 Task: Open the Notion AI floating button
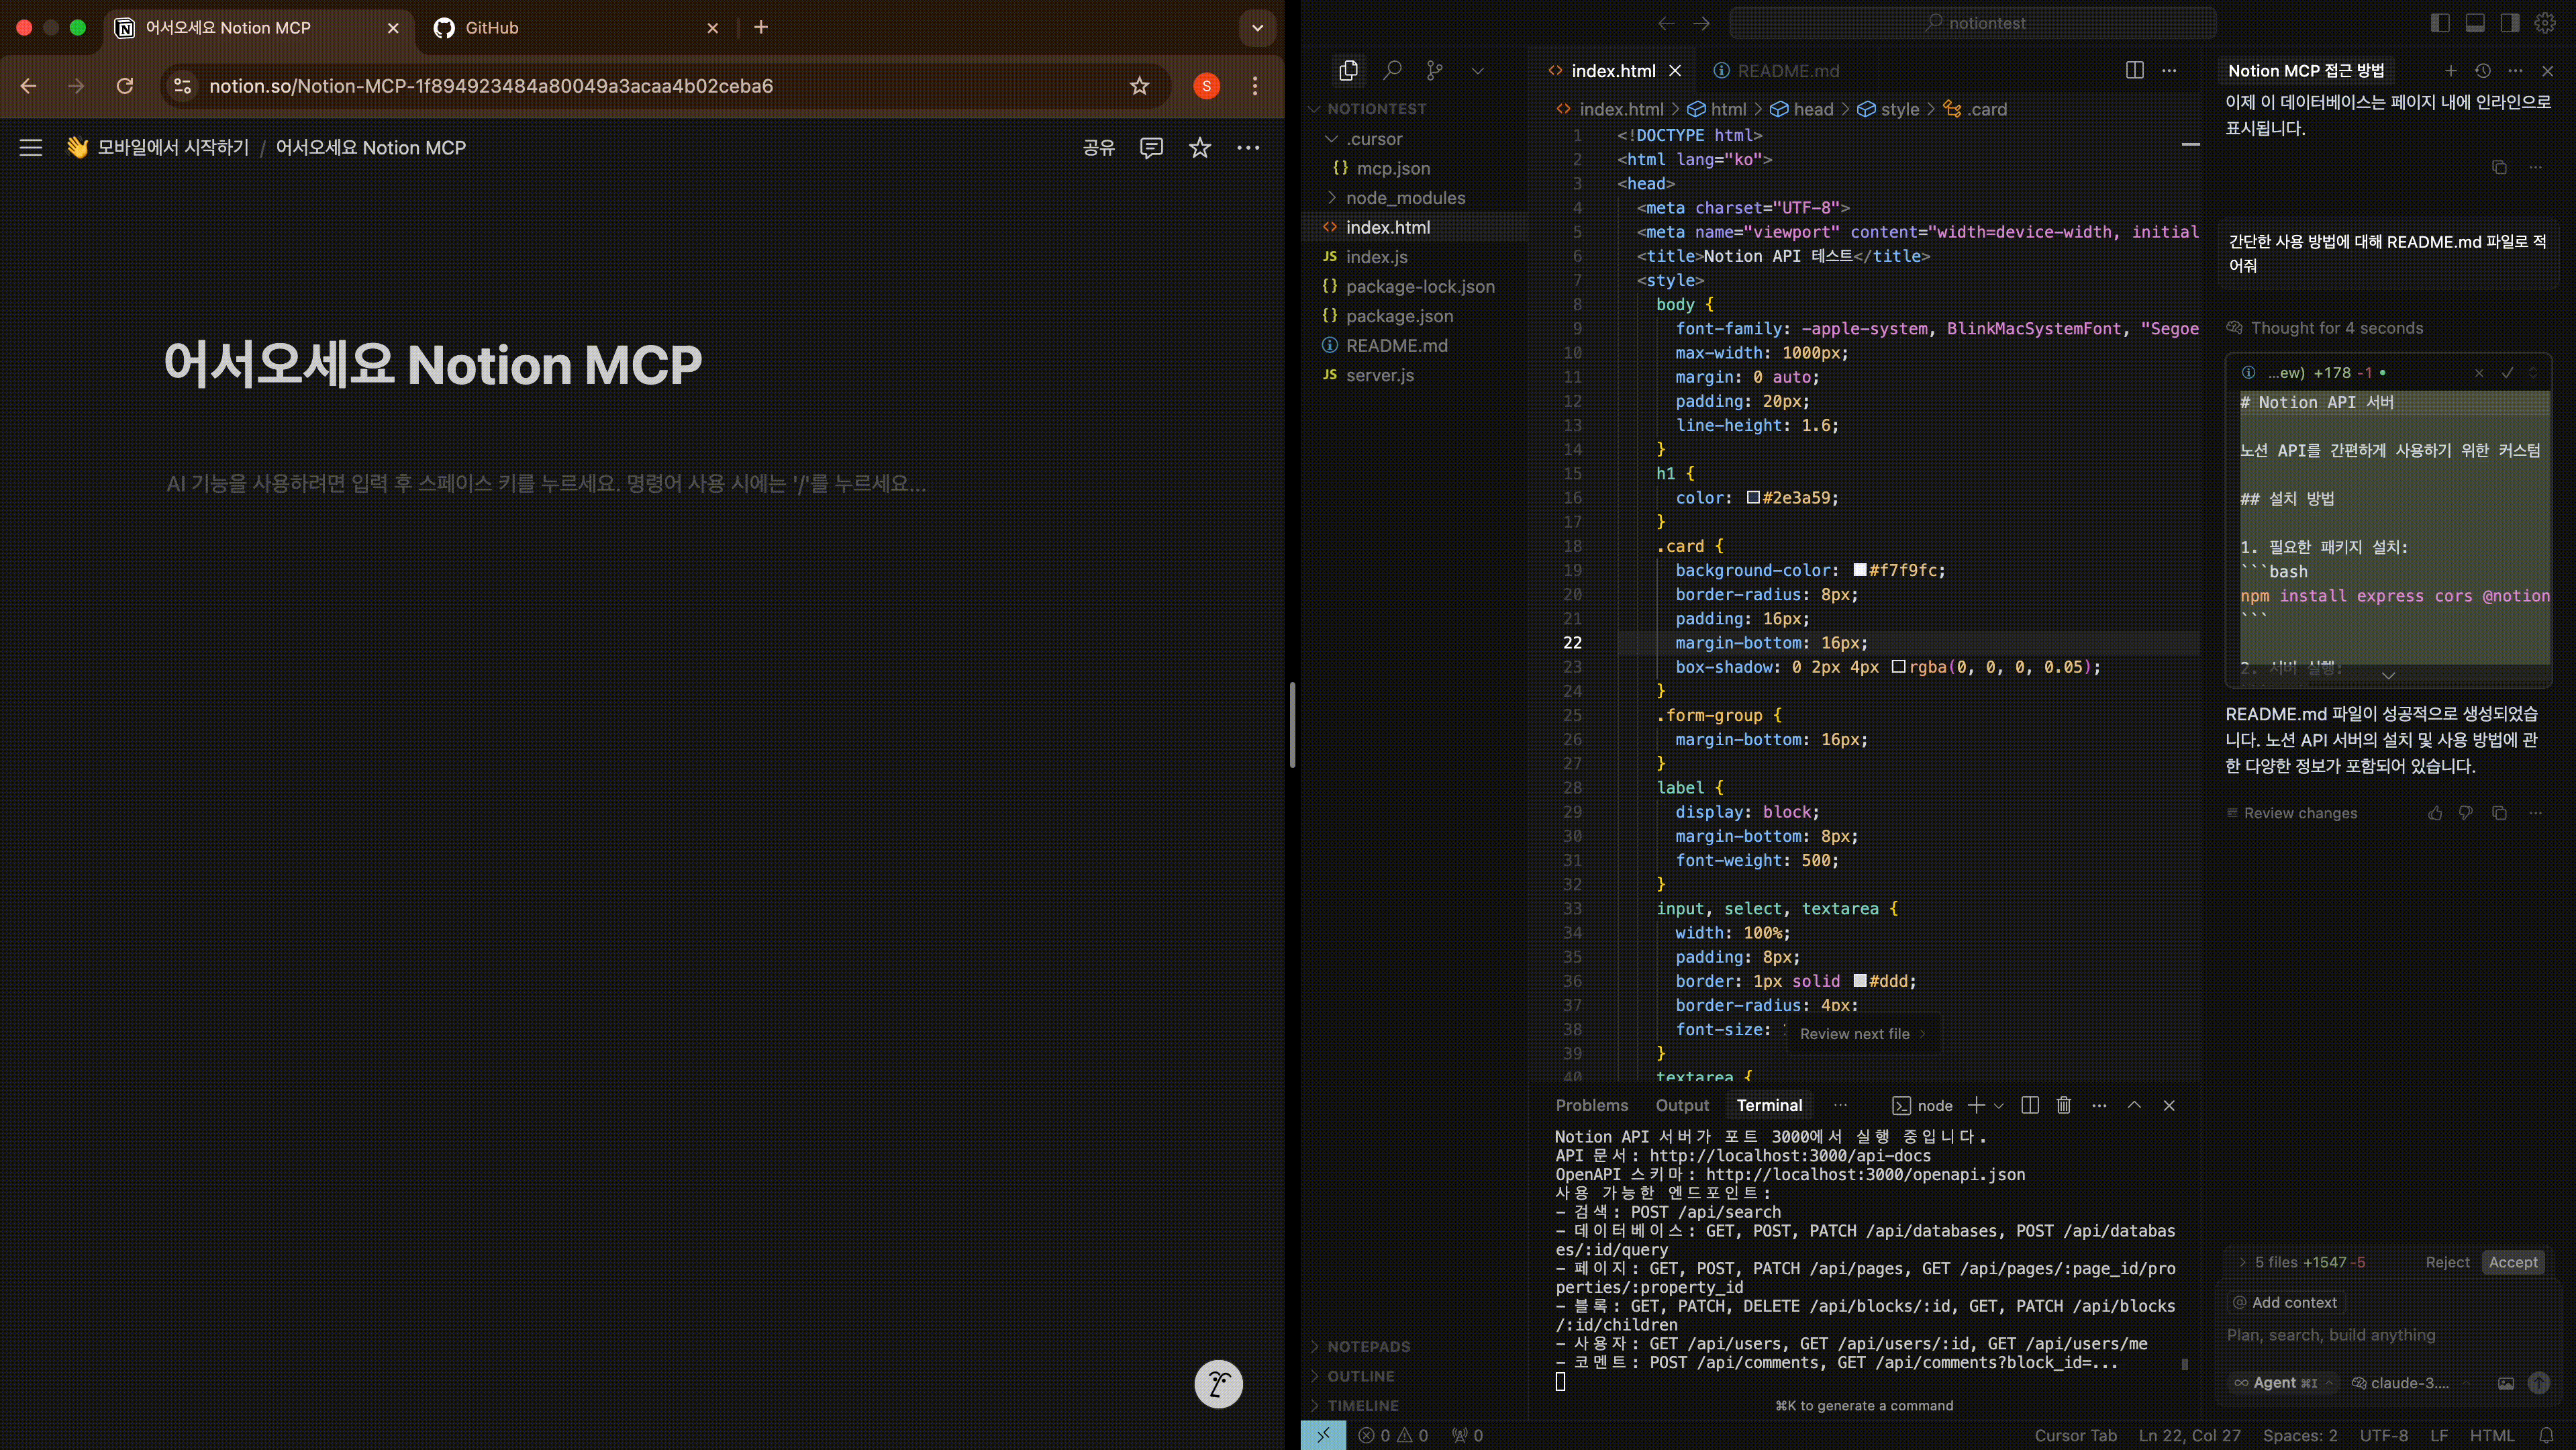tap(1217, 1384)
